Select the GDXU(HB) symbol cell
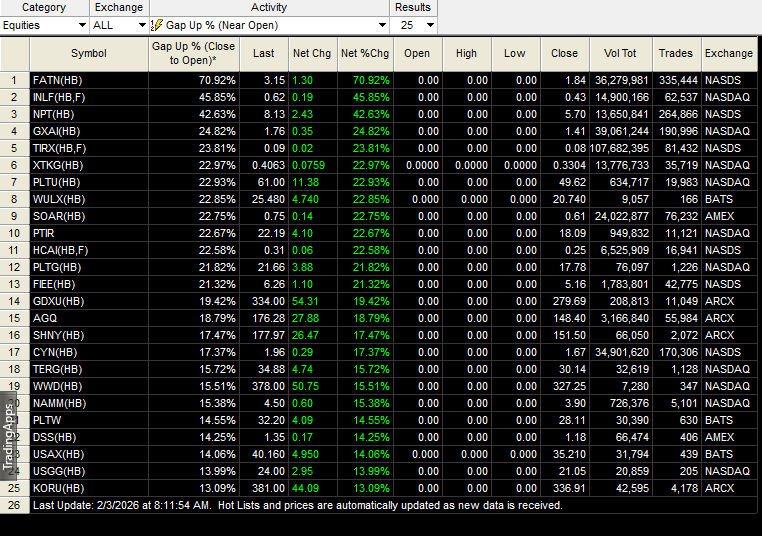The image size is (762, 536). [x=89, y=301]
